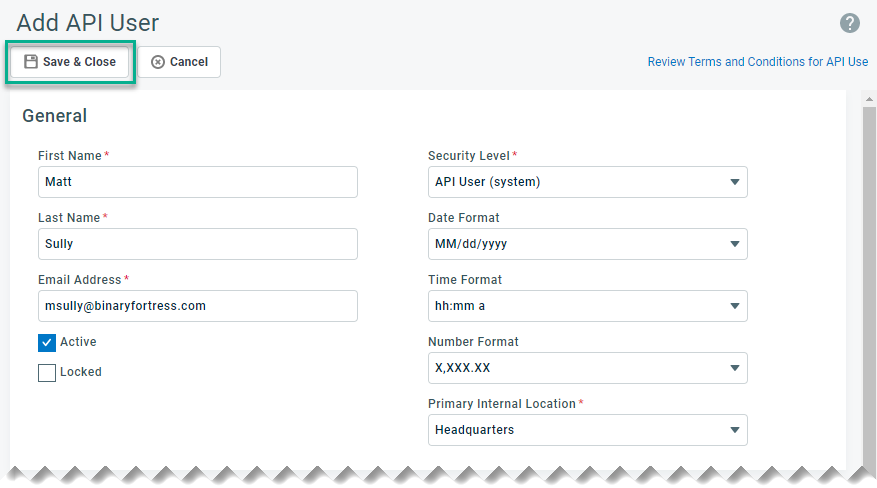This screenshot has height=488, width=877.
Task: Click into the First Name field
Action: click(197, 182)
